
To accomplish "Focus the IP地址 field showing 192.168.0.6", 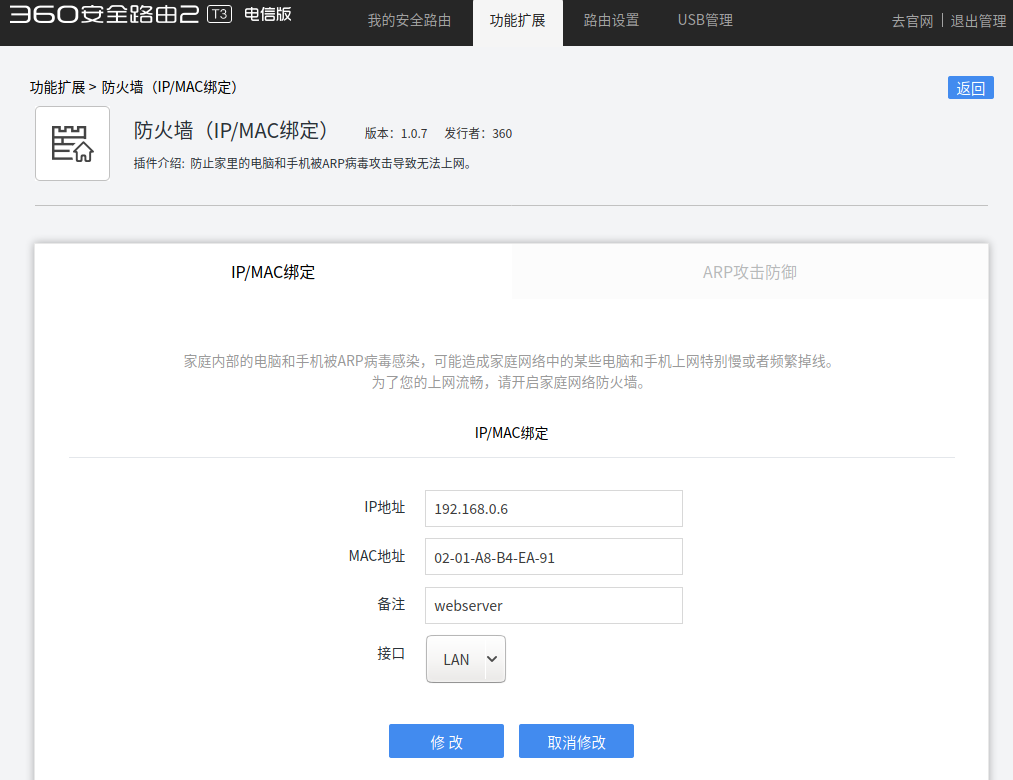I will (553, 508).
